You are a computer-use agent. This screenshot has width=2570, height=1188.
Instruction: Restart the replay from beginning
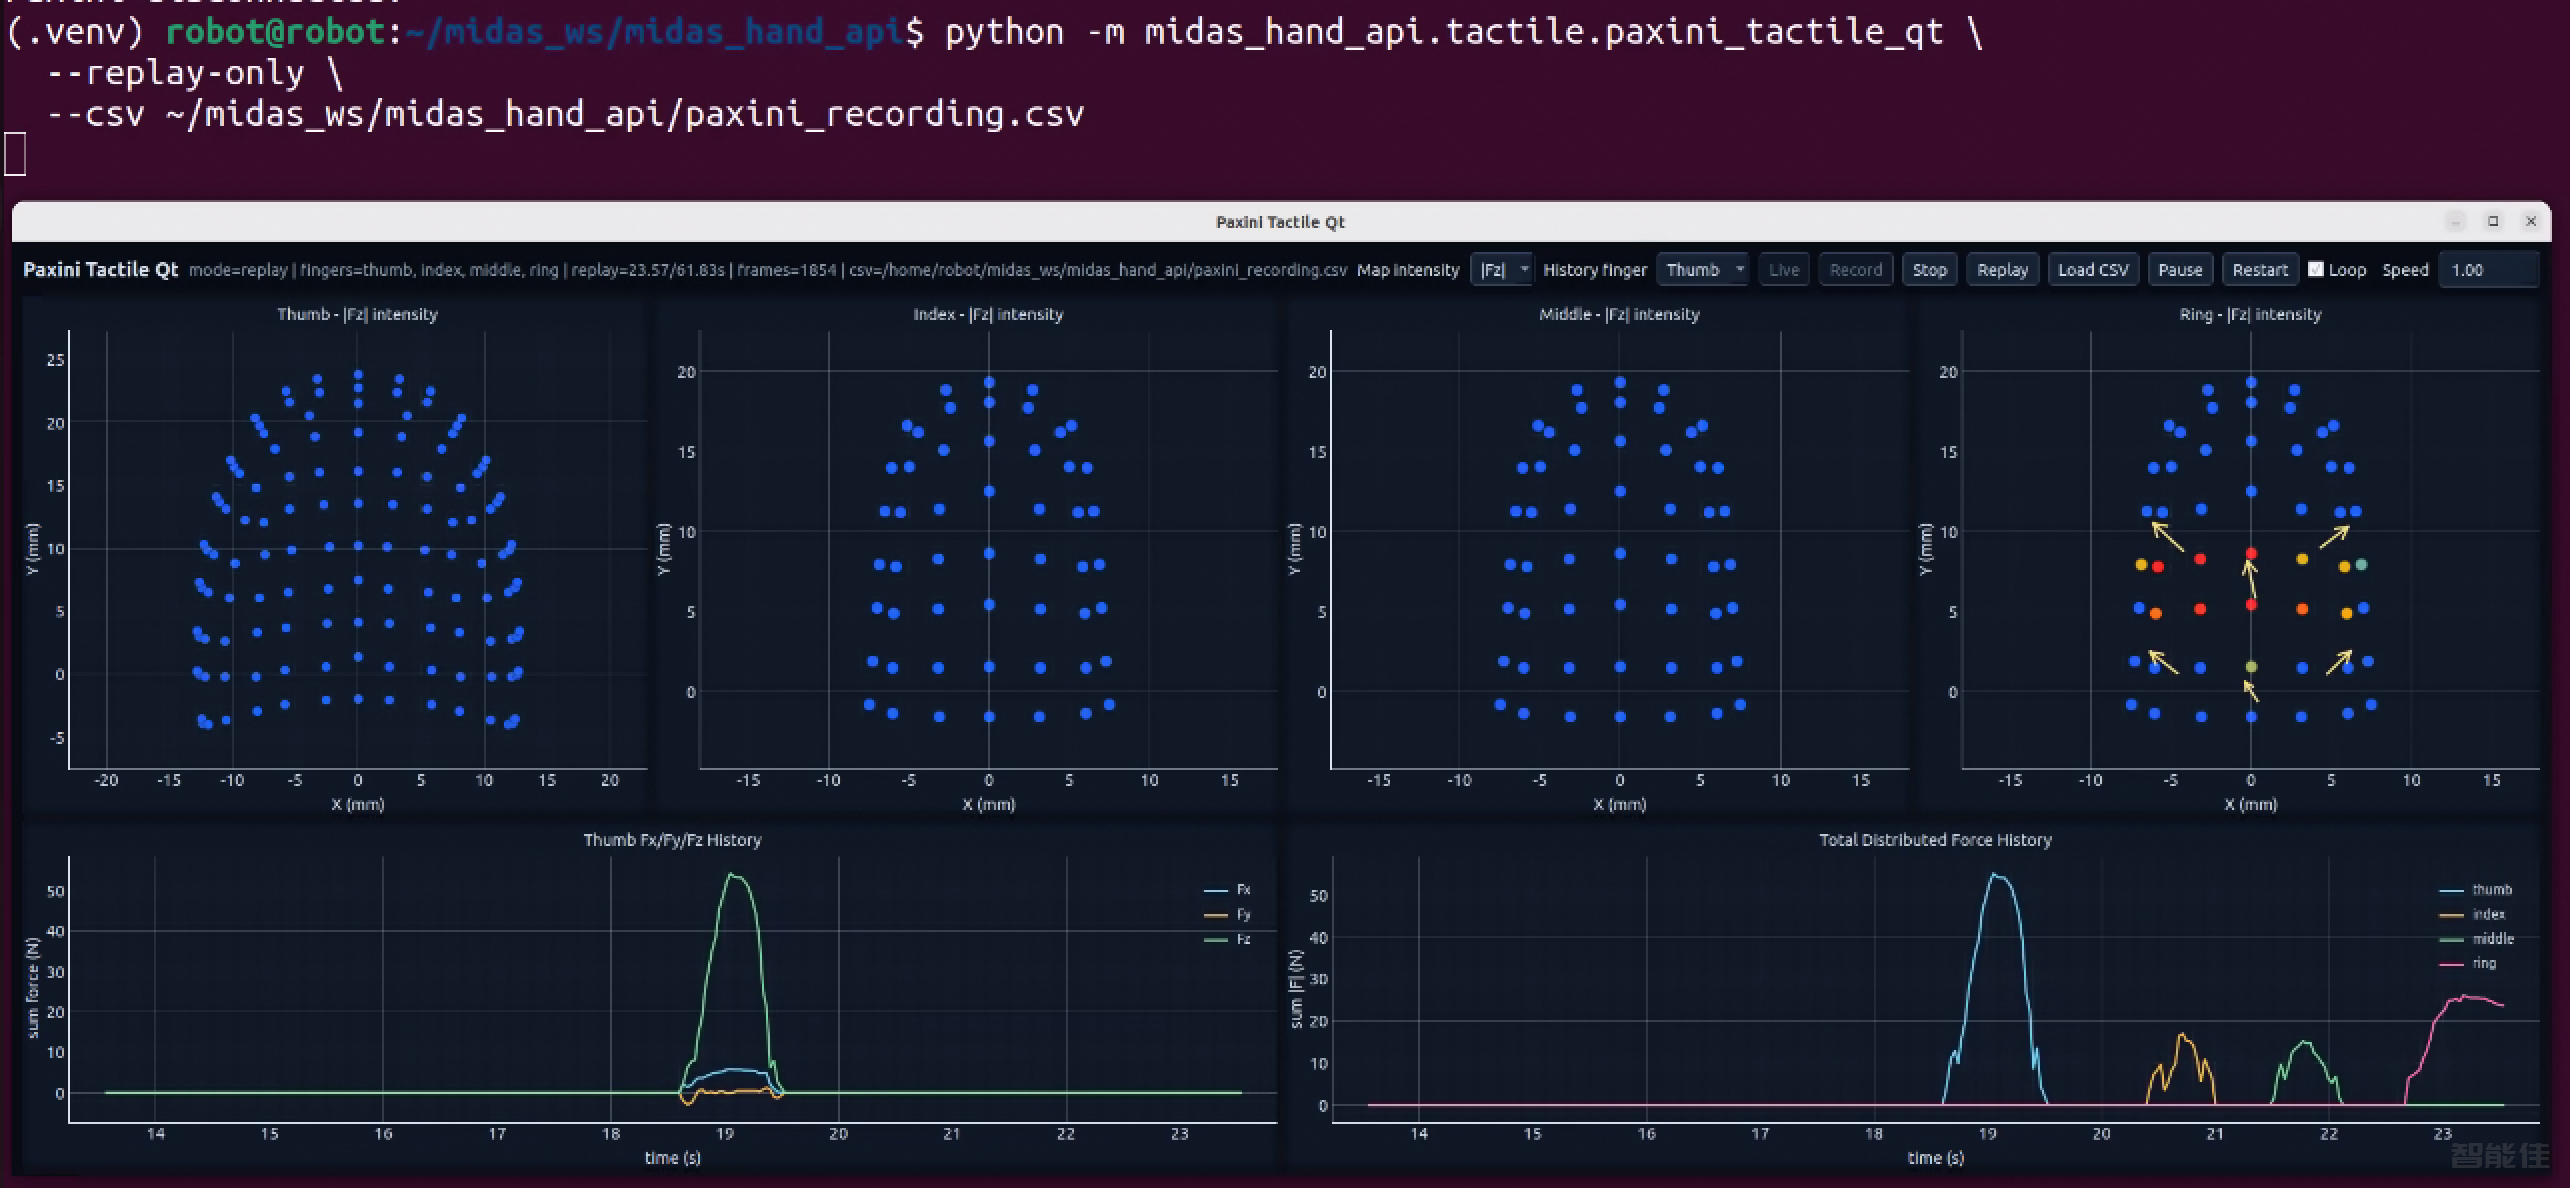pos(2260,270)
